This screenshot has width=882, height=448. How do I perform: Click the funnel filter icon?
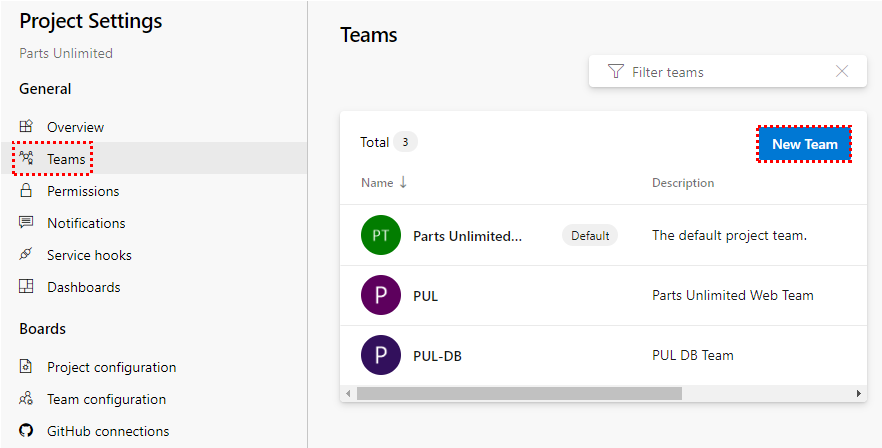click(616, 71)
